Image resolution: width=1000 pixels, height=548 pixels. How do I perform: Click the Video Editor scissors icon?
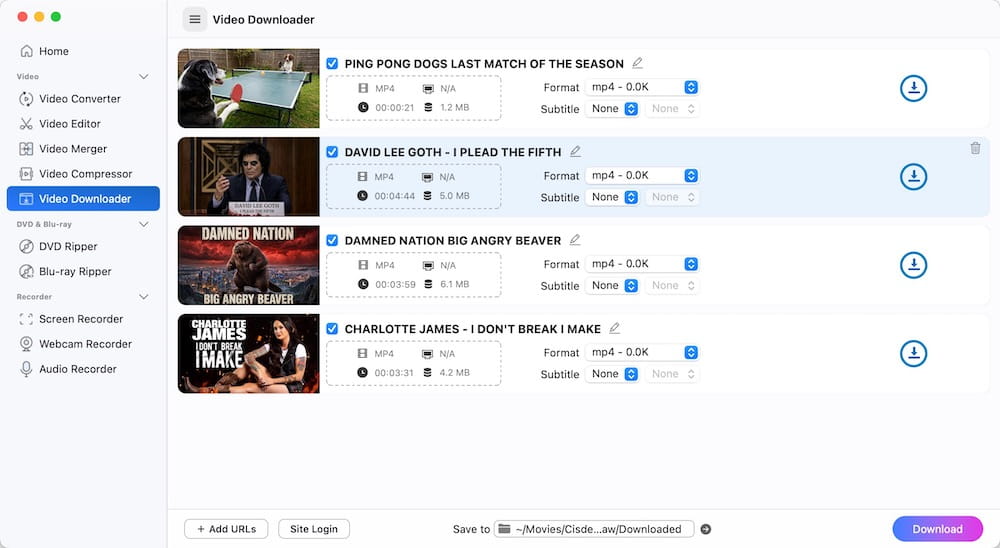(26, 124)
